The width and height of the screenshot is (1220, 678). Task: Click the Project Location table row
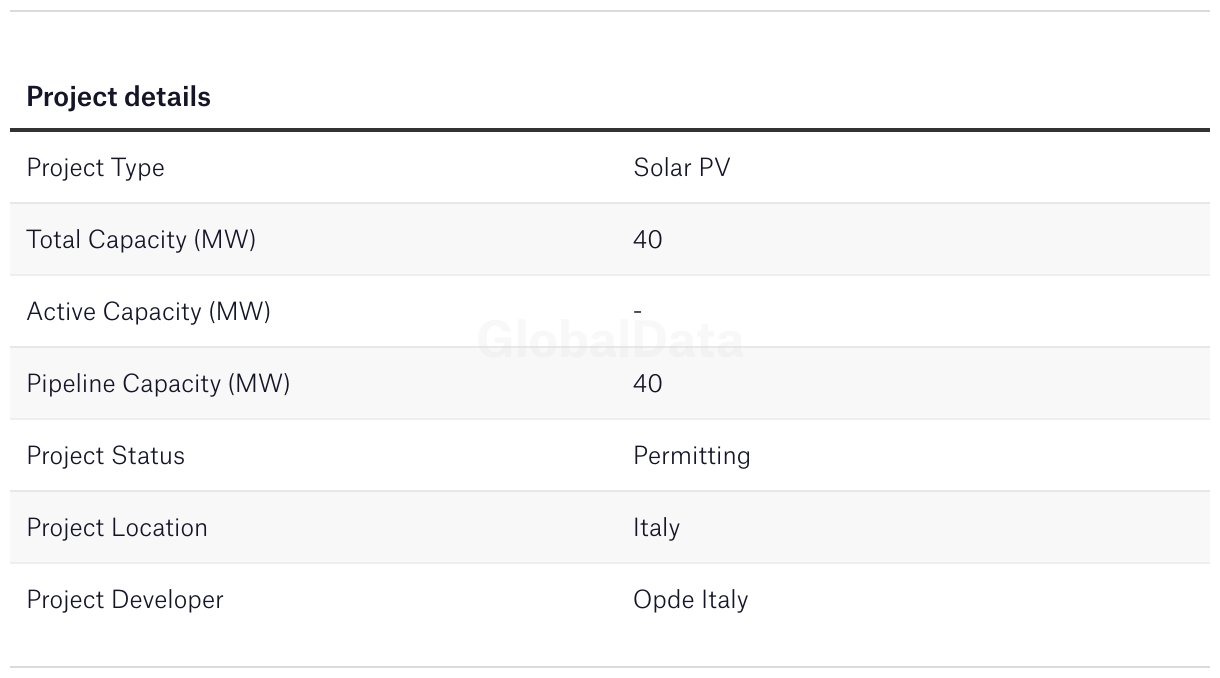point(610,528)
